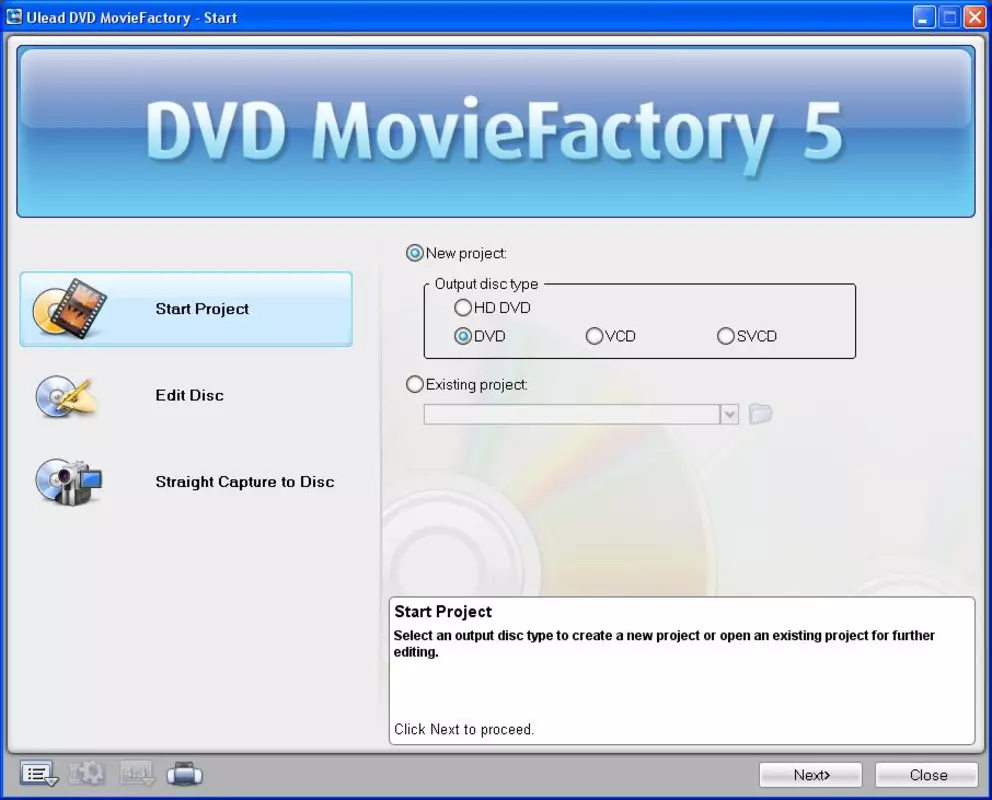This screenshot has width=992, height=800.
Task: Click the Edit Disc icon
Action: [x=66, y=397]
